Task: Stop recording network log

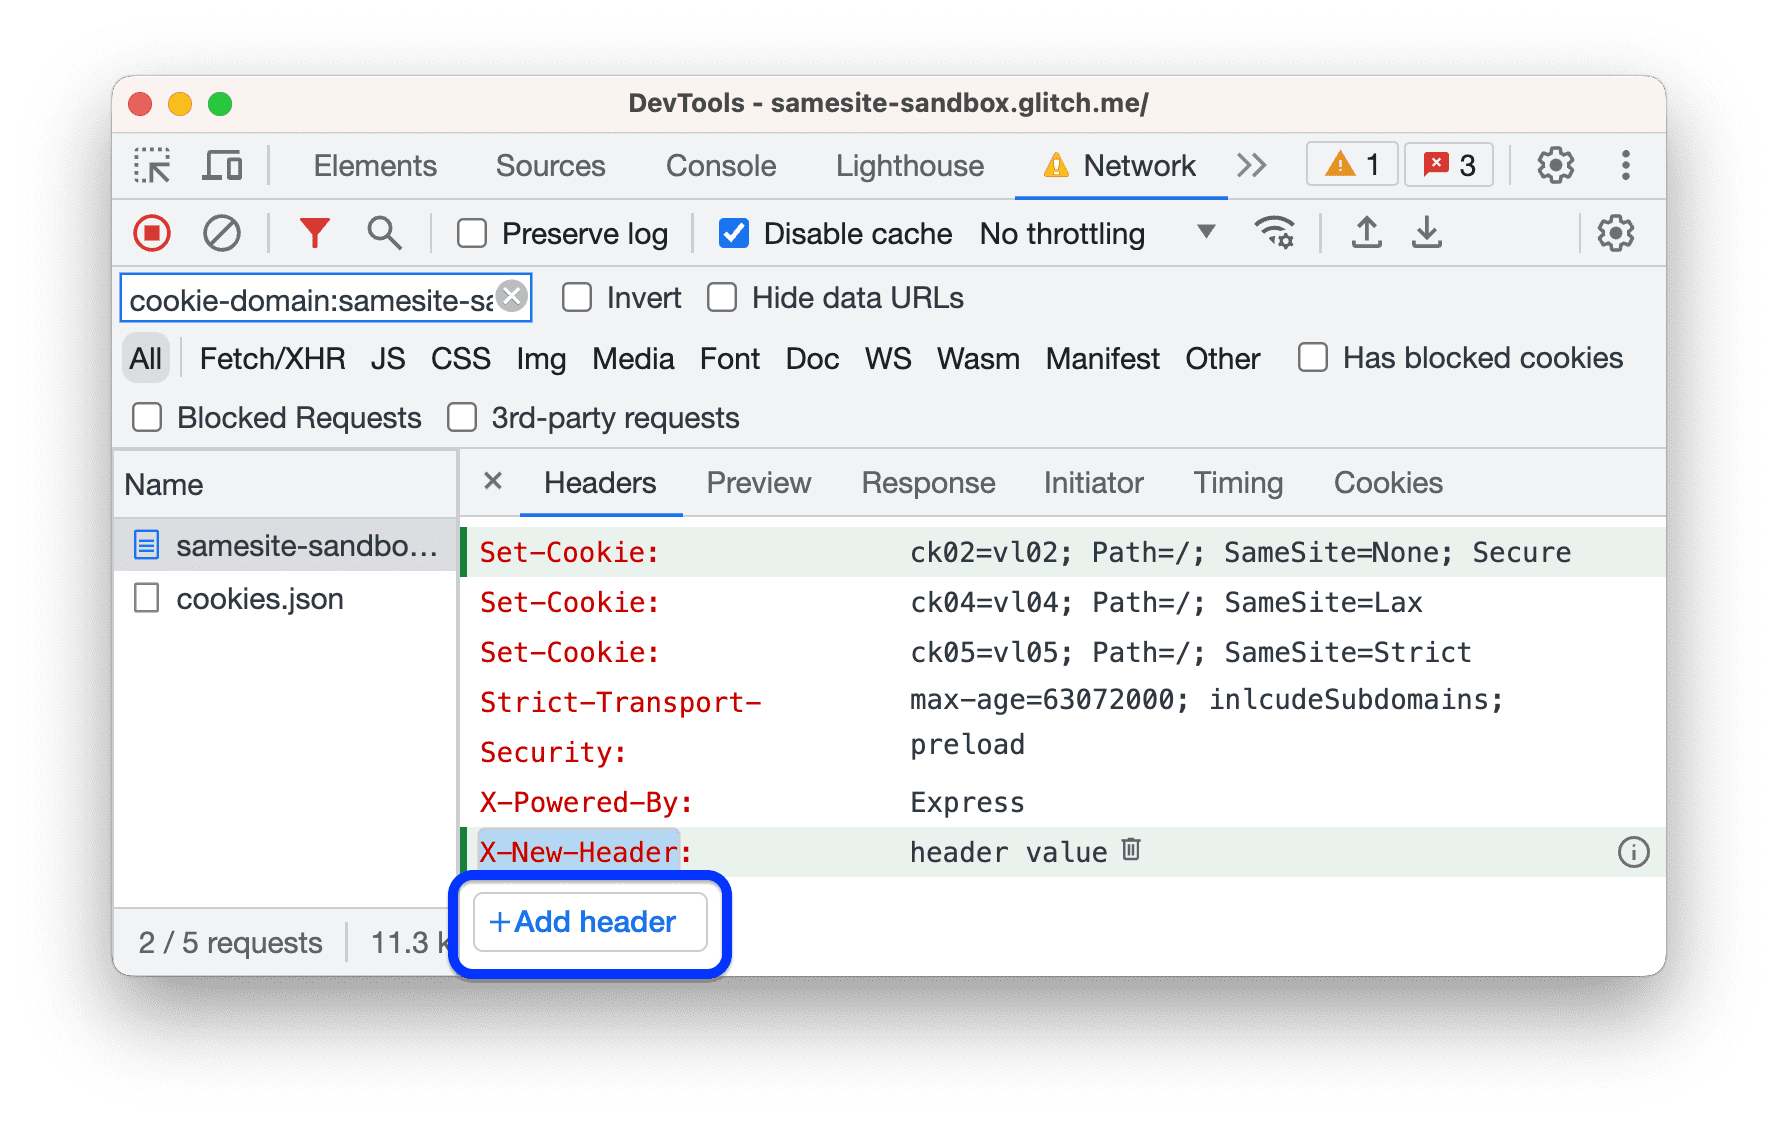Action: click(151, 233)
